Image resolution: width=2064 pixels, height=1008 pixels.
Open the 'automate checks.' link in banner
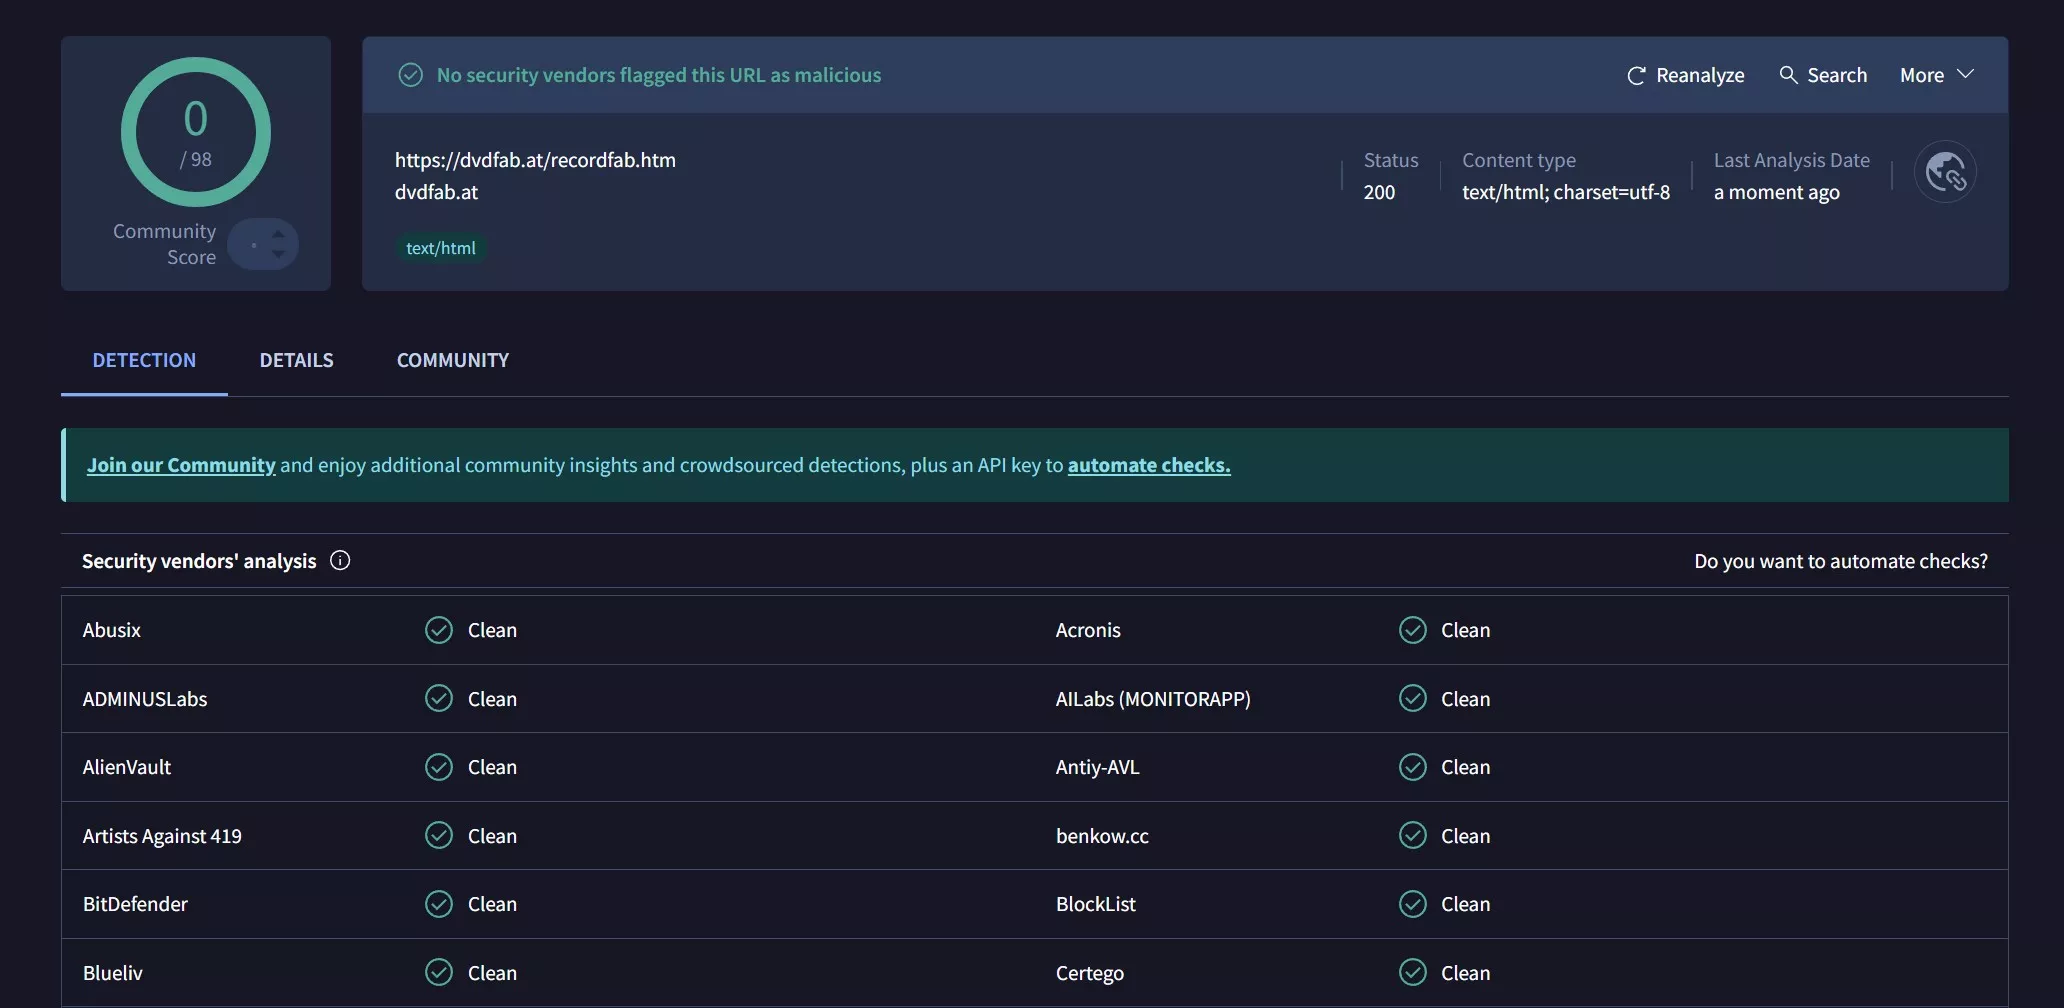point(1148,465)
